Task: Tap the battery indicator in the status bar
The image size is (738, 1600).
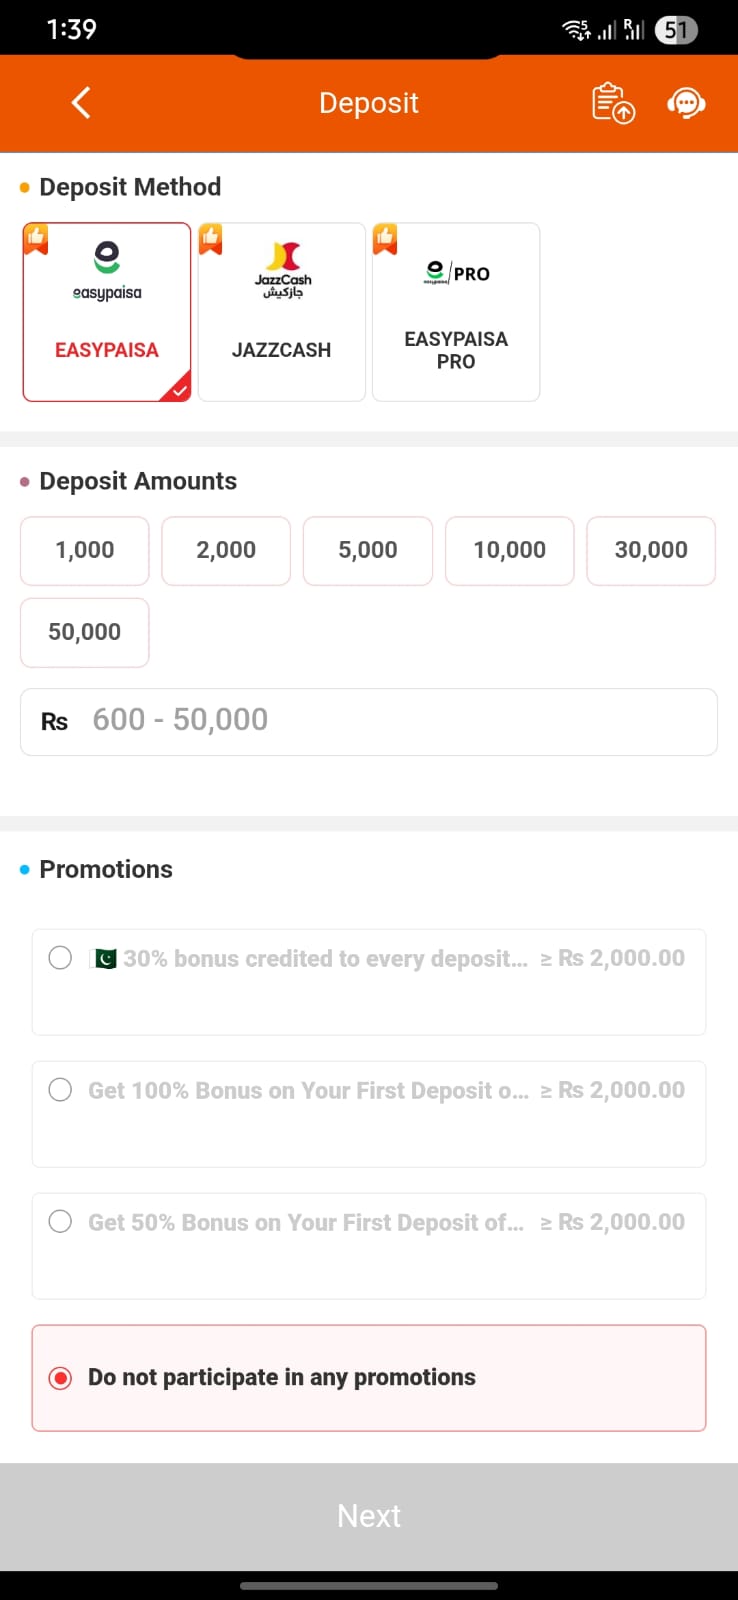Action: tap(675, 29)
